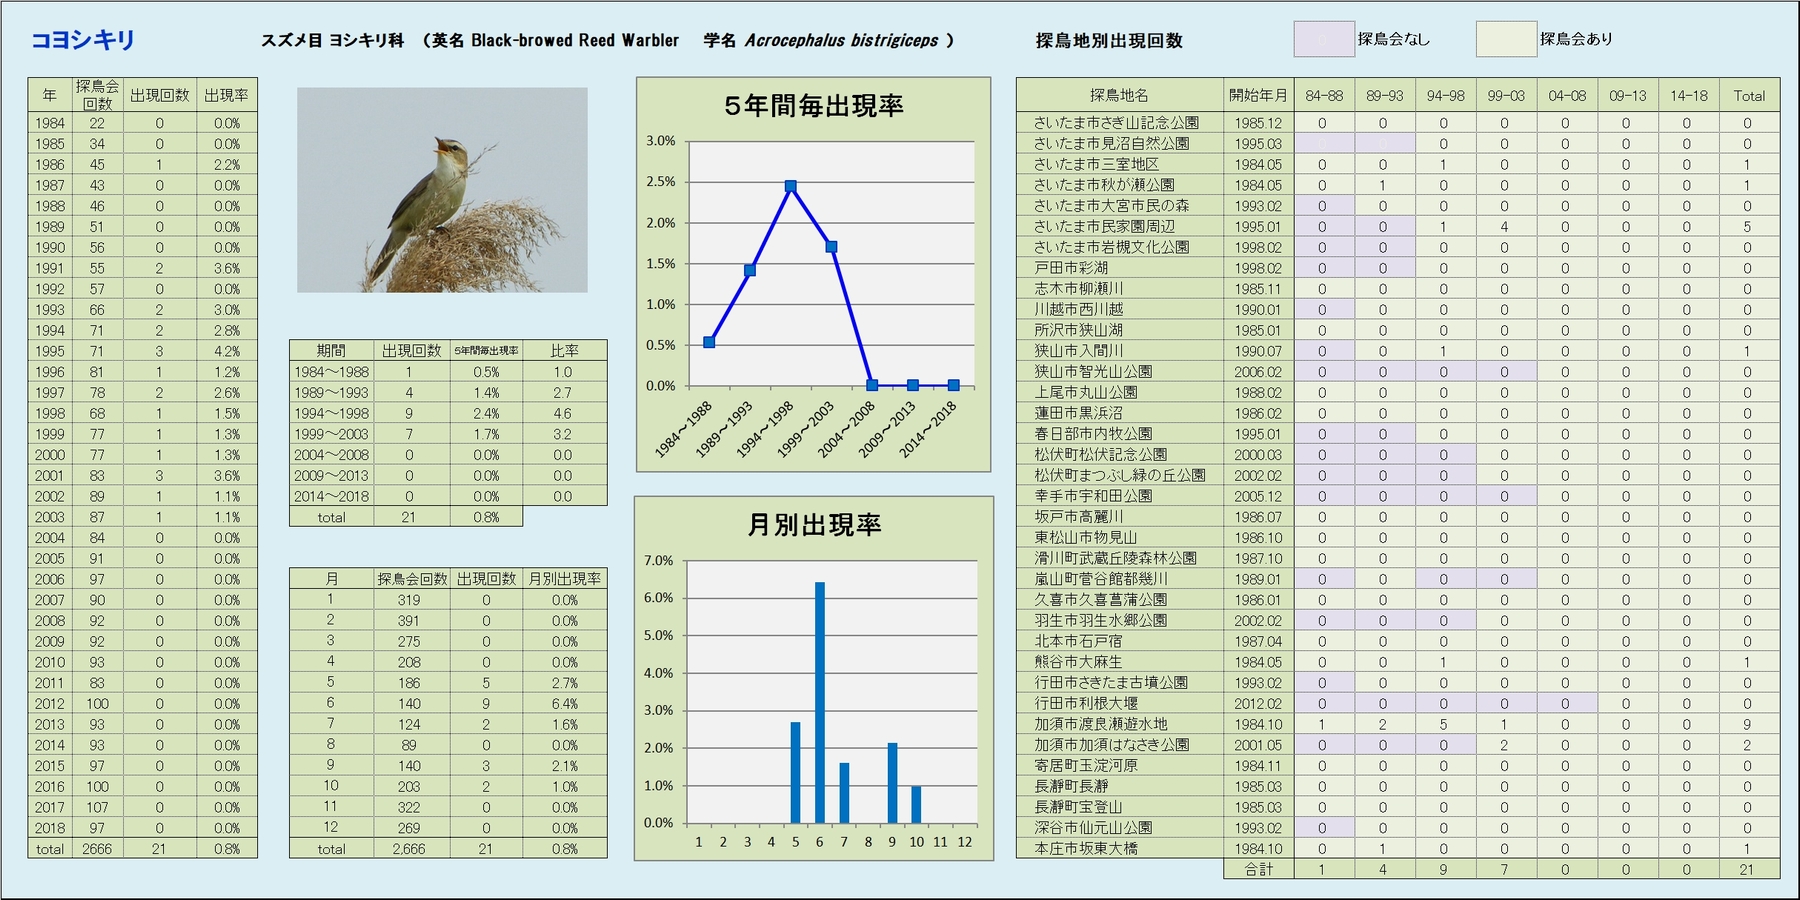
Task: Click the tallest bar for month 6
Action: click(x=820, y=700)
